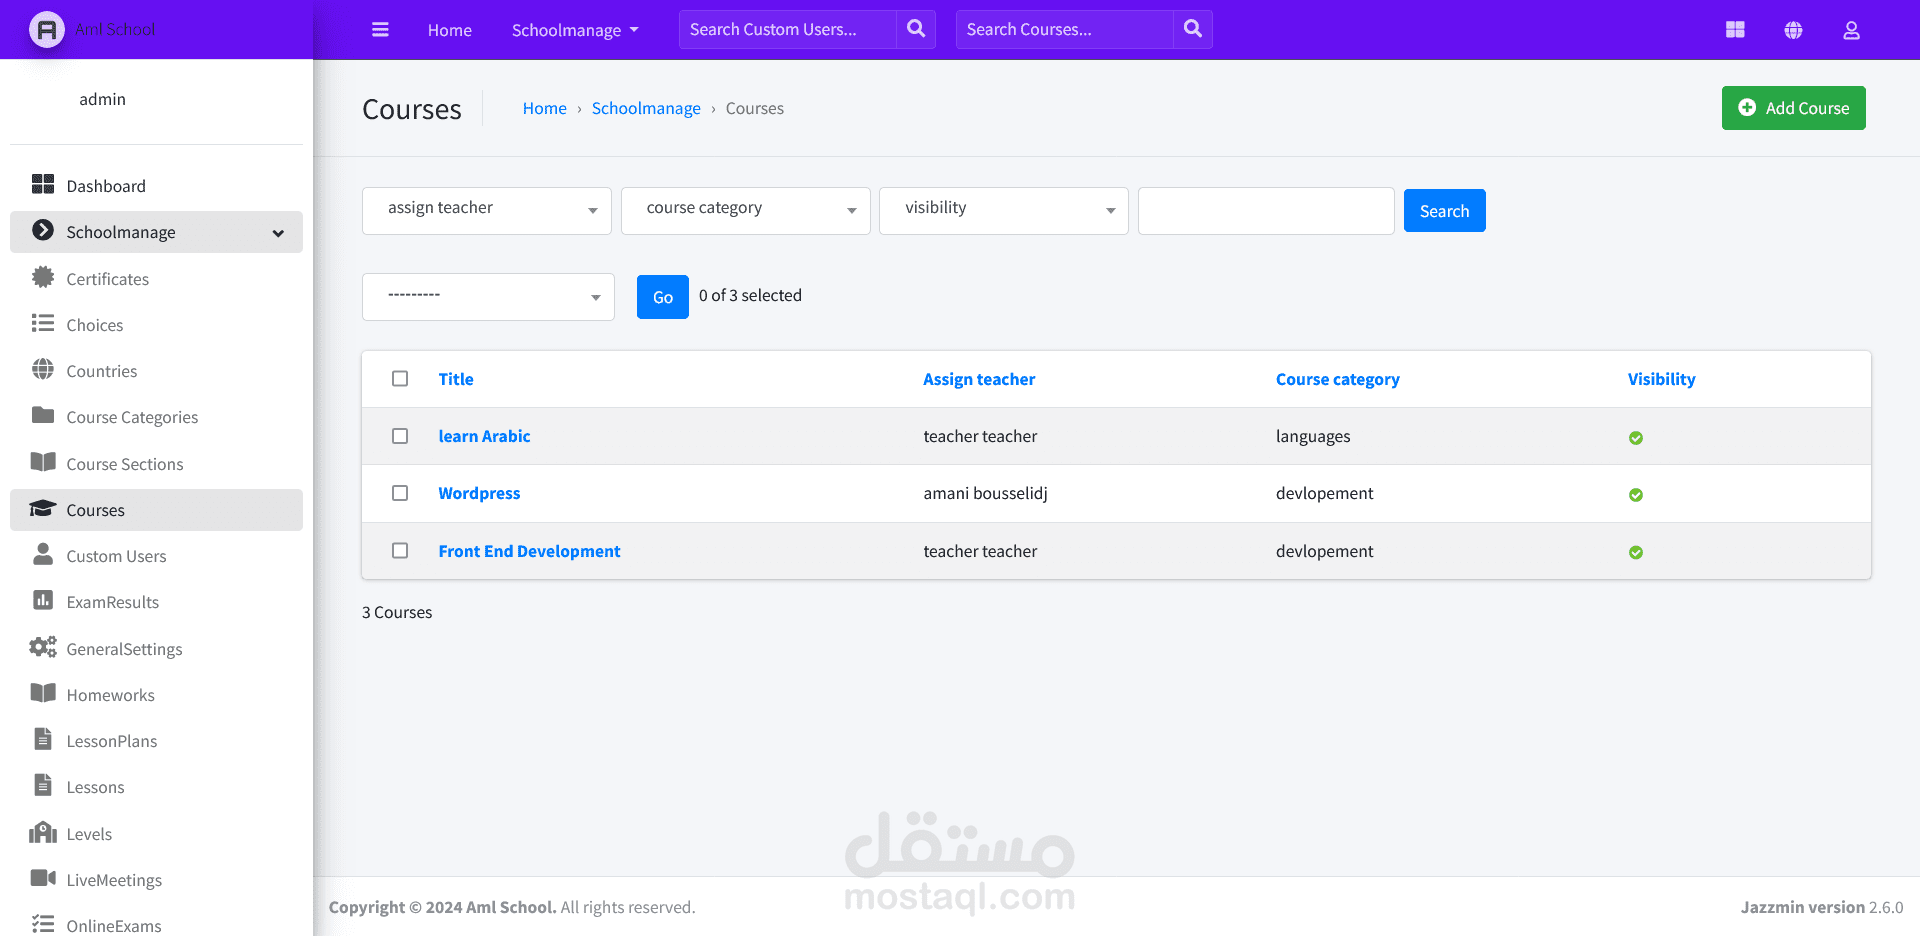Click the Levels school building icon
The width and height of the screenshot is (1920, 936).
tap(43, 832)
